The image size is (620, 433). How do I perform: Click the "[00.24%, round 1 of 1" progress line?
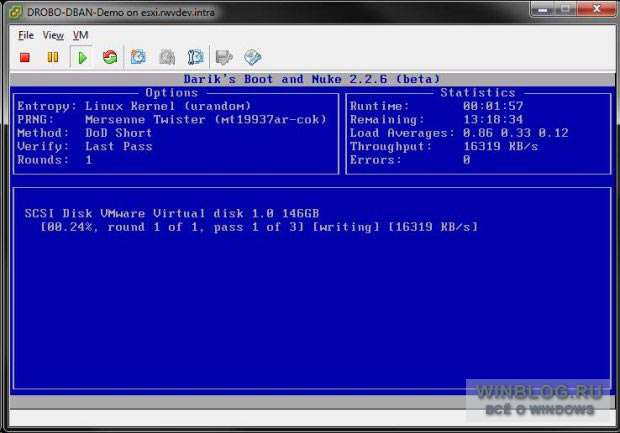click(x=259, y=227)
